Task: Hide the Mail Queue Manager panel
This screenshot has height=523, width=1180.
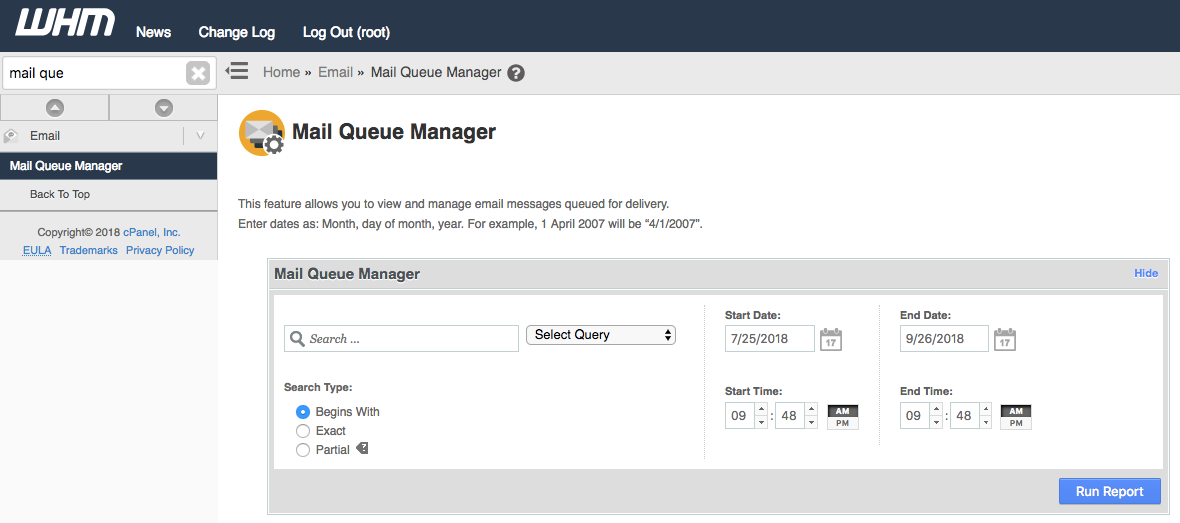Action: tap(1146, 273)
